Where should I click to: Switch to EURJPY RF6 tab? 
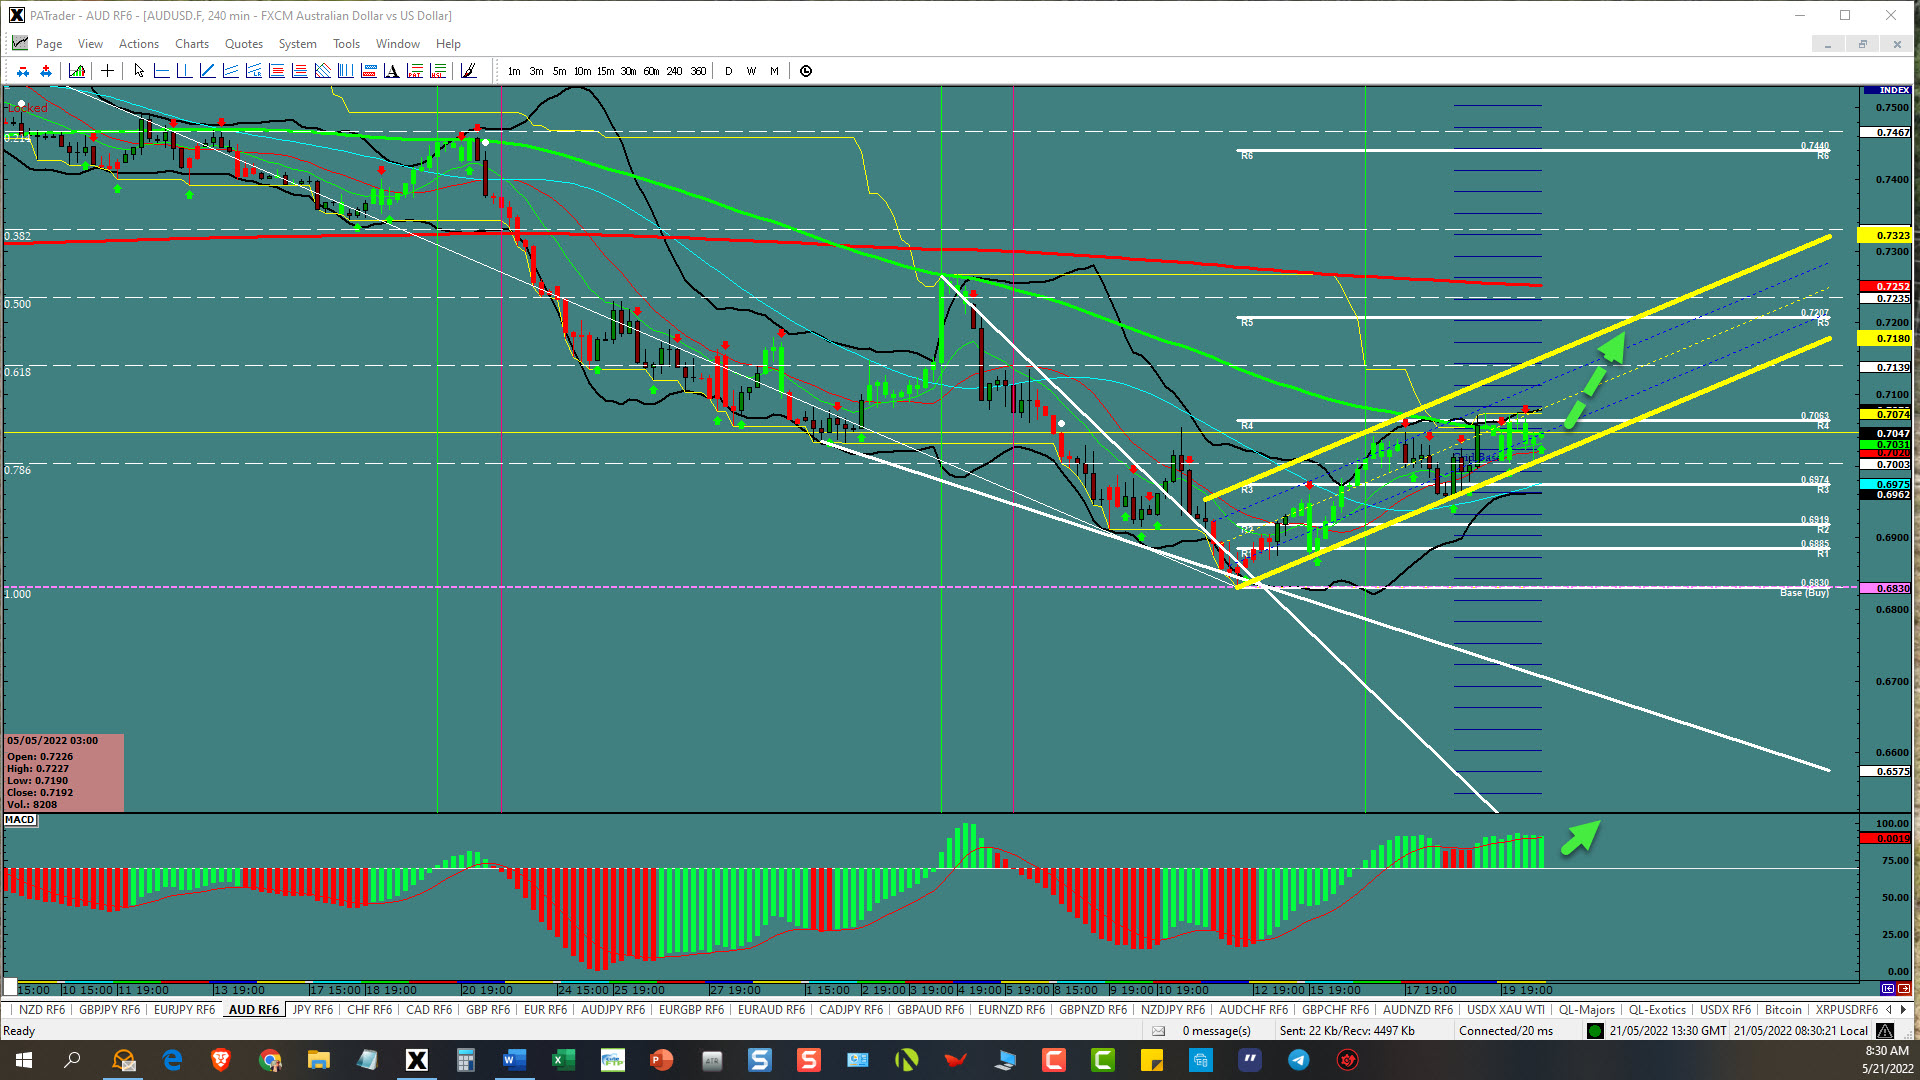[184, 1010]
